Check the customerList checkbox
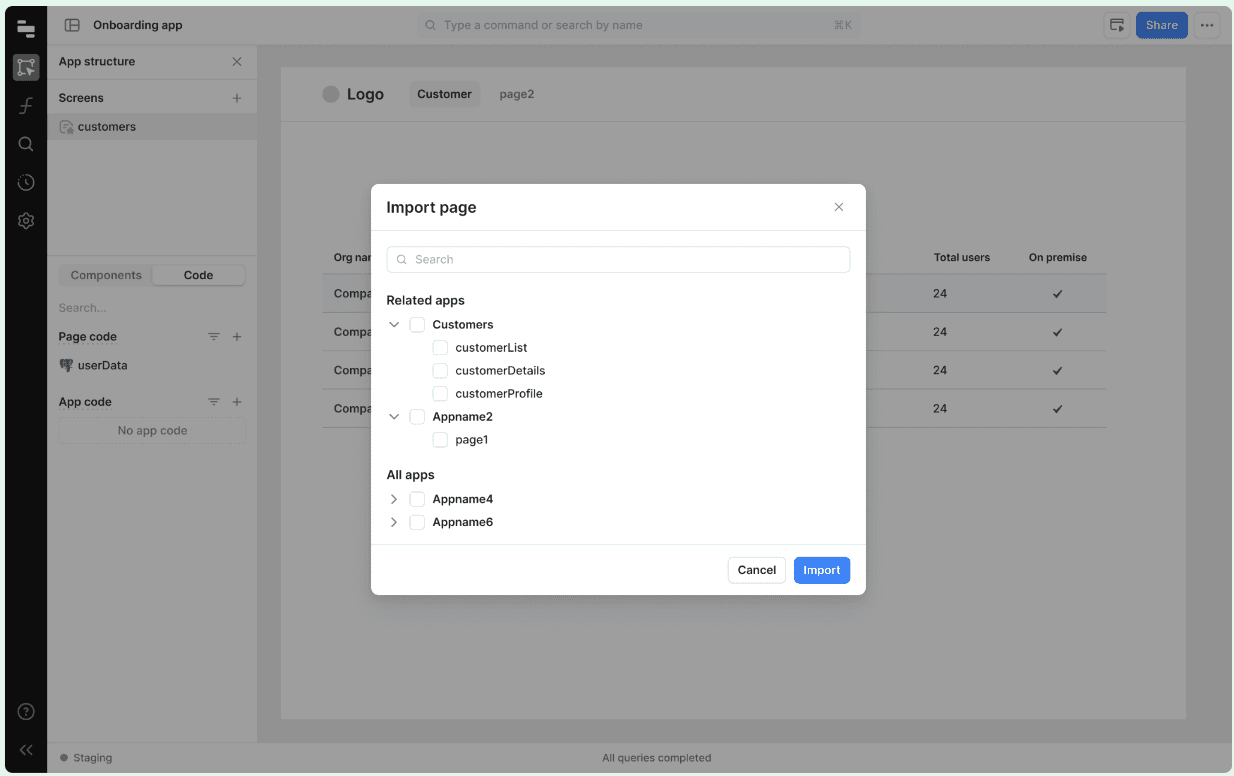 tap(440, 347)
